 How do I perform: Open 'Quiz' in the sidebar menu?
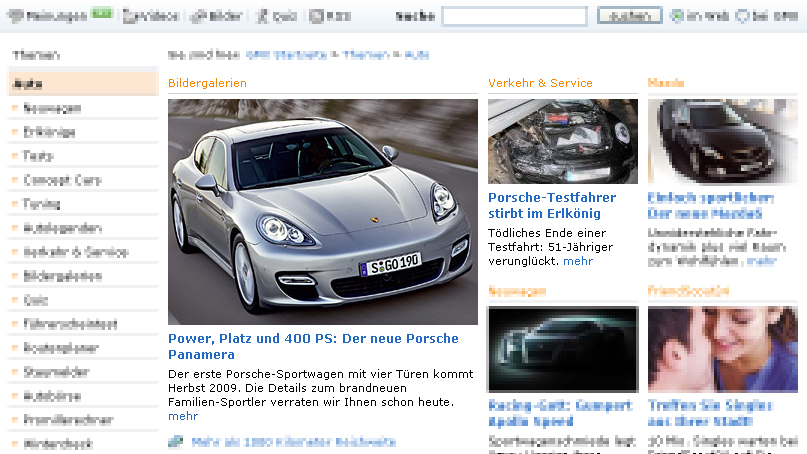[36, 300]
